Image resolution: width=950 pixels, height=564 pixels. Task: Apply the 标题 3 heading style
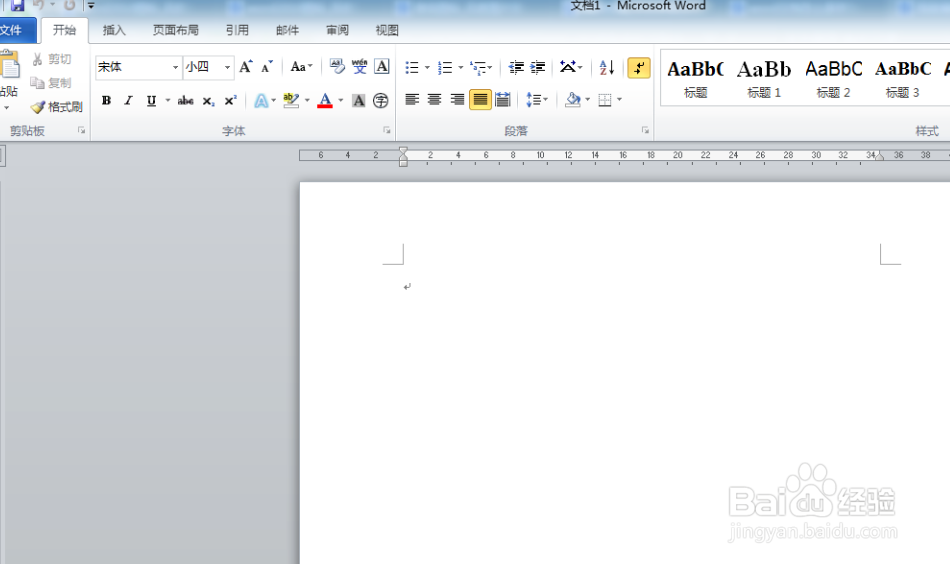[x=903, y=79]
